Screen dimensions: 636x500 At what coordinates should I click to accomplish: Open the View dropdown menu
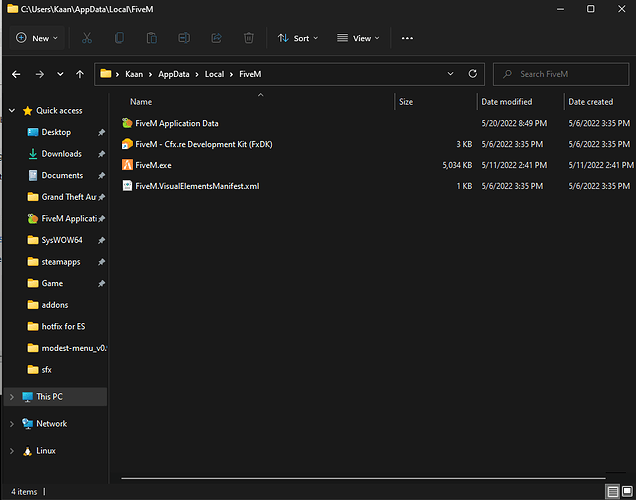click(x=359, y=38)
